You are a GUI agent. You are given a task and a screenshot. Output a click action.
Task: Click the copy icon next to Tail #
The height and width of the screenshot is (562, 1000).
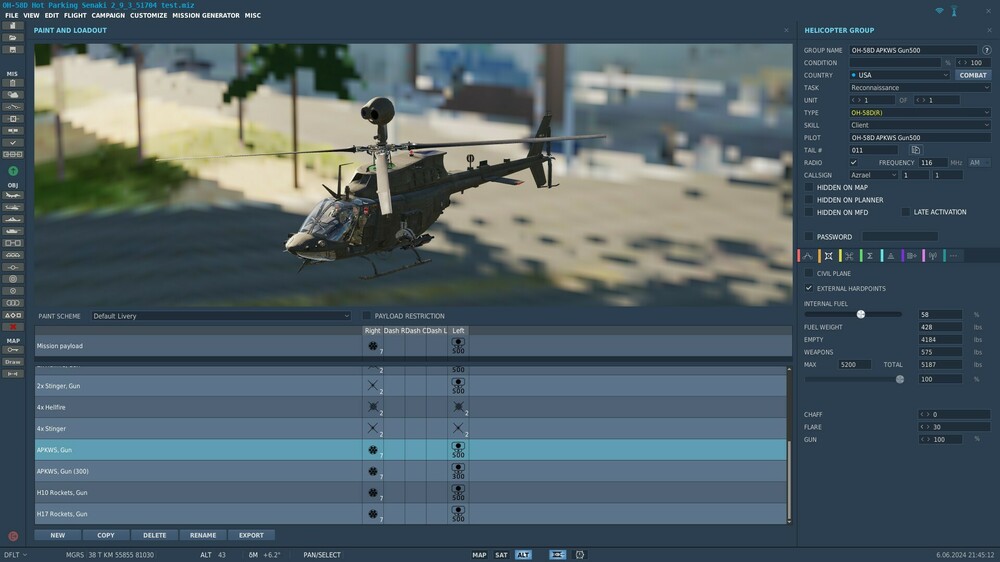[x=915, y=150]
